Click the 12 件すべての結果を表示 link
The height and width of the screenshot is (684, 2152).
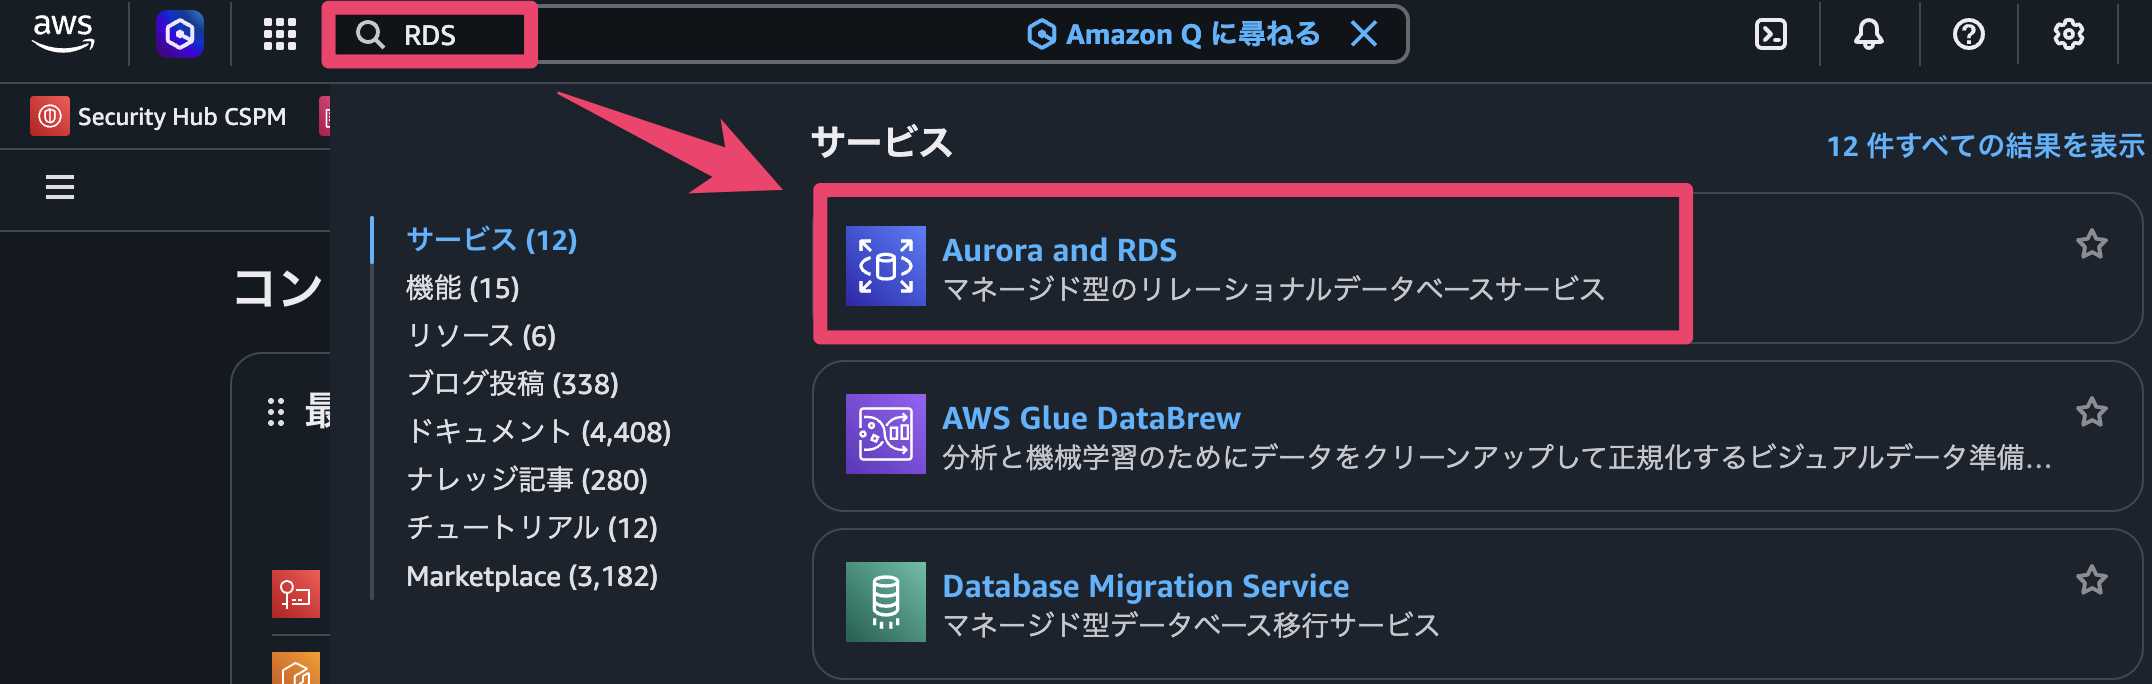1984,146
